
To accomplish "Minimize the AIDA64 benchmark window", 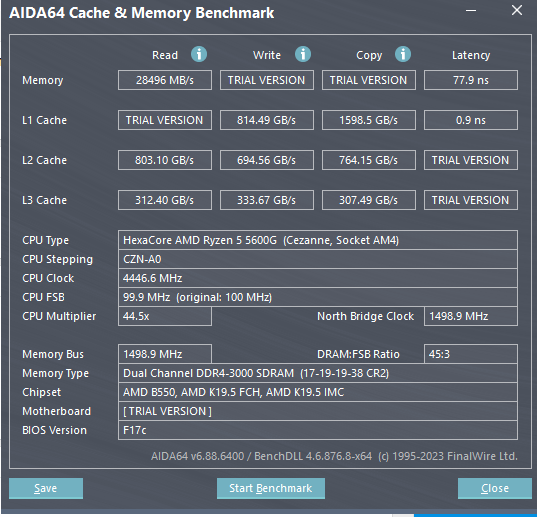I will 471,11.
